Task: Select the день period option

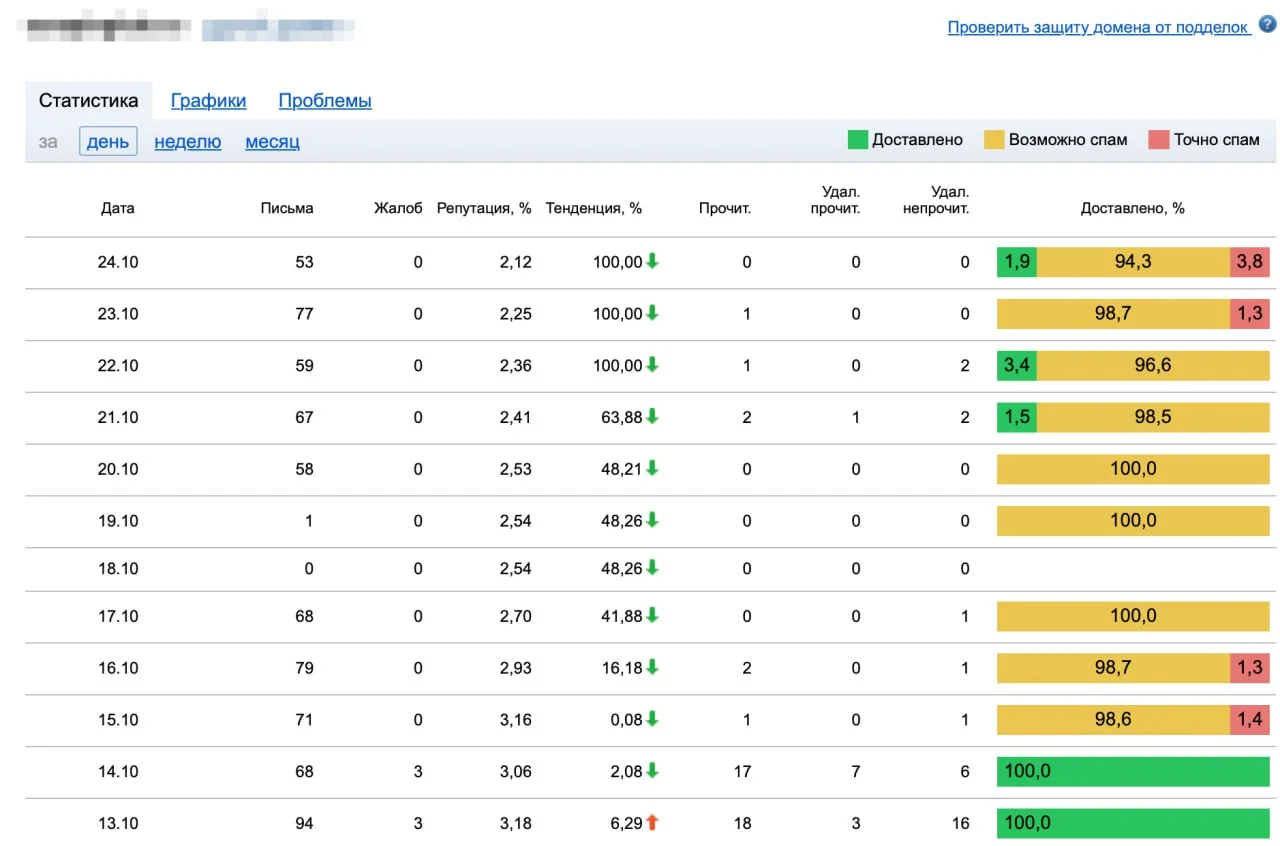Action: 108,141
